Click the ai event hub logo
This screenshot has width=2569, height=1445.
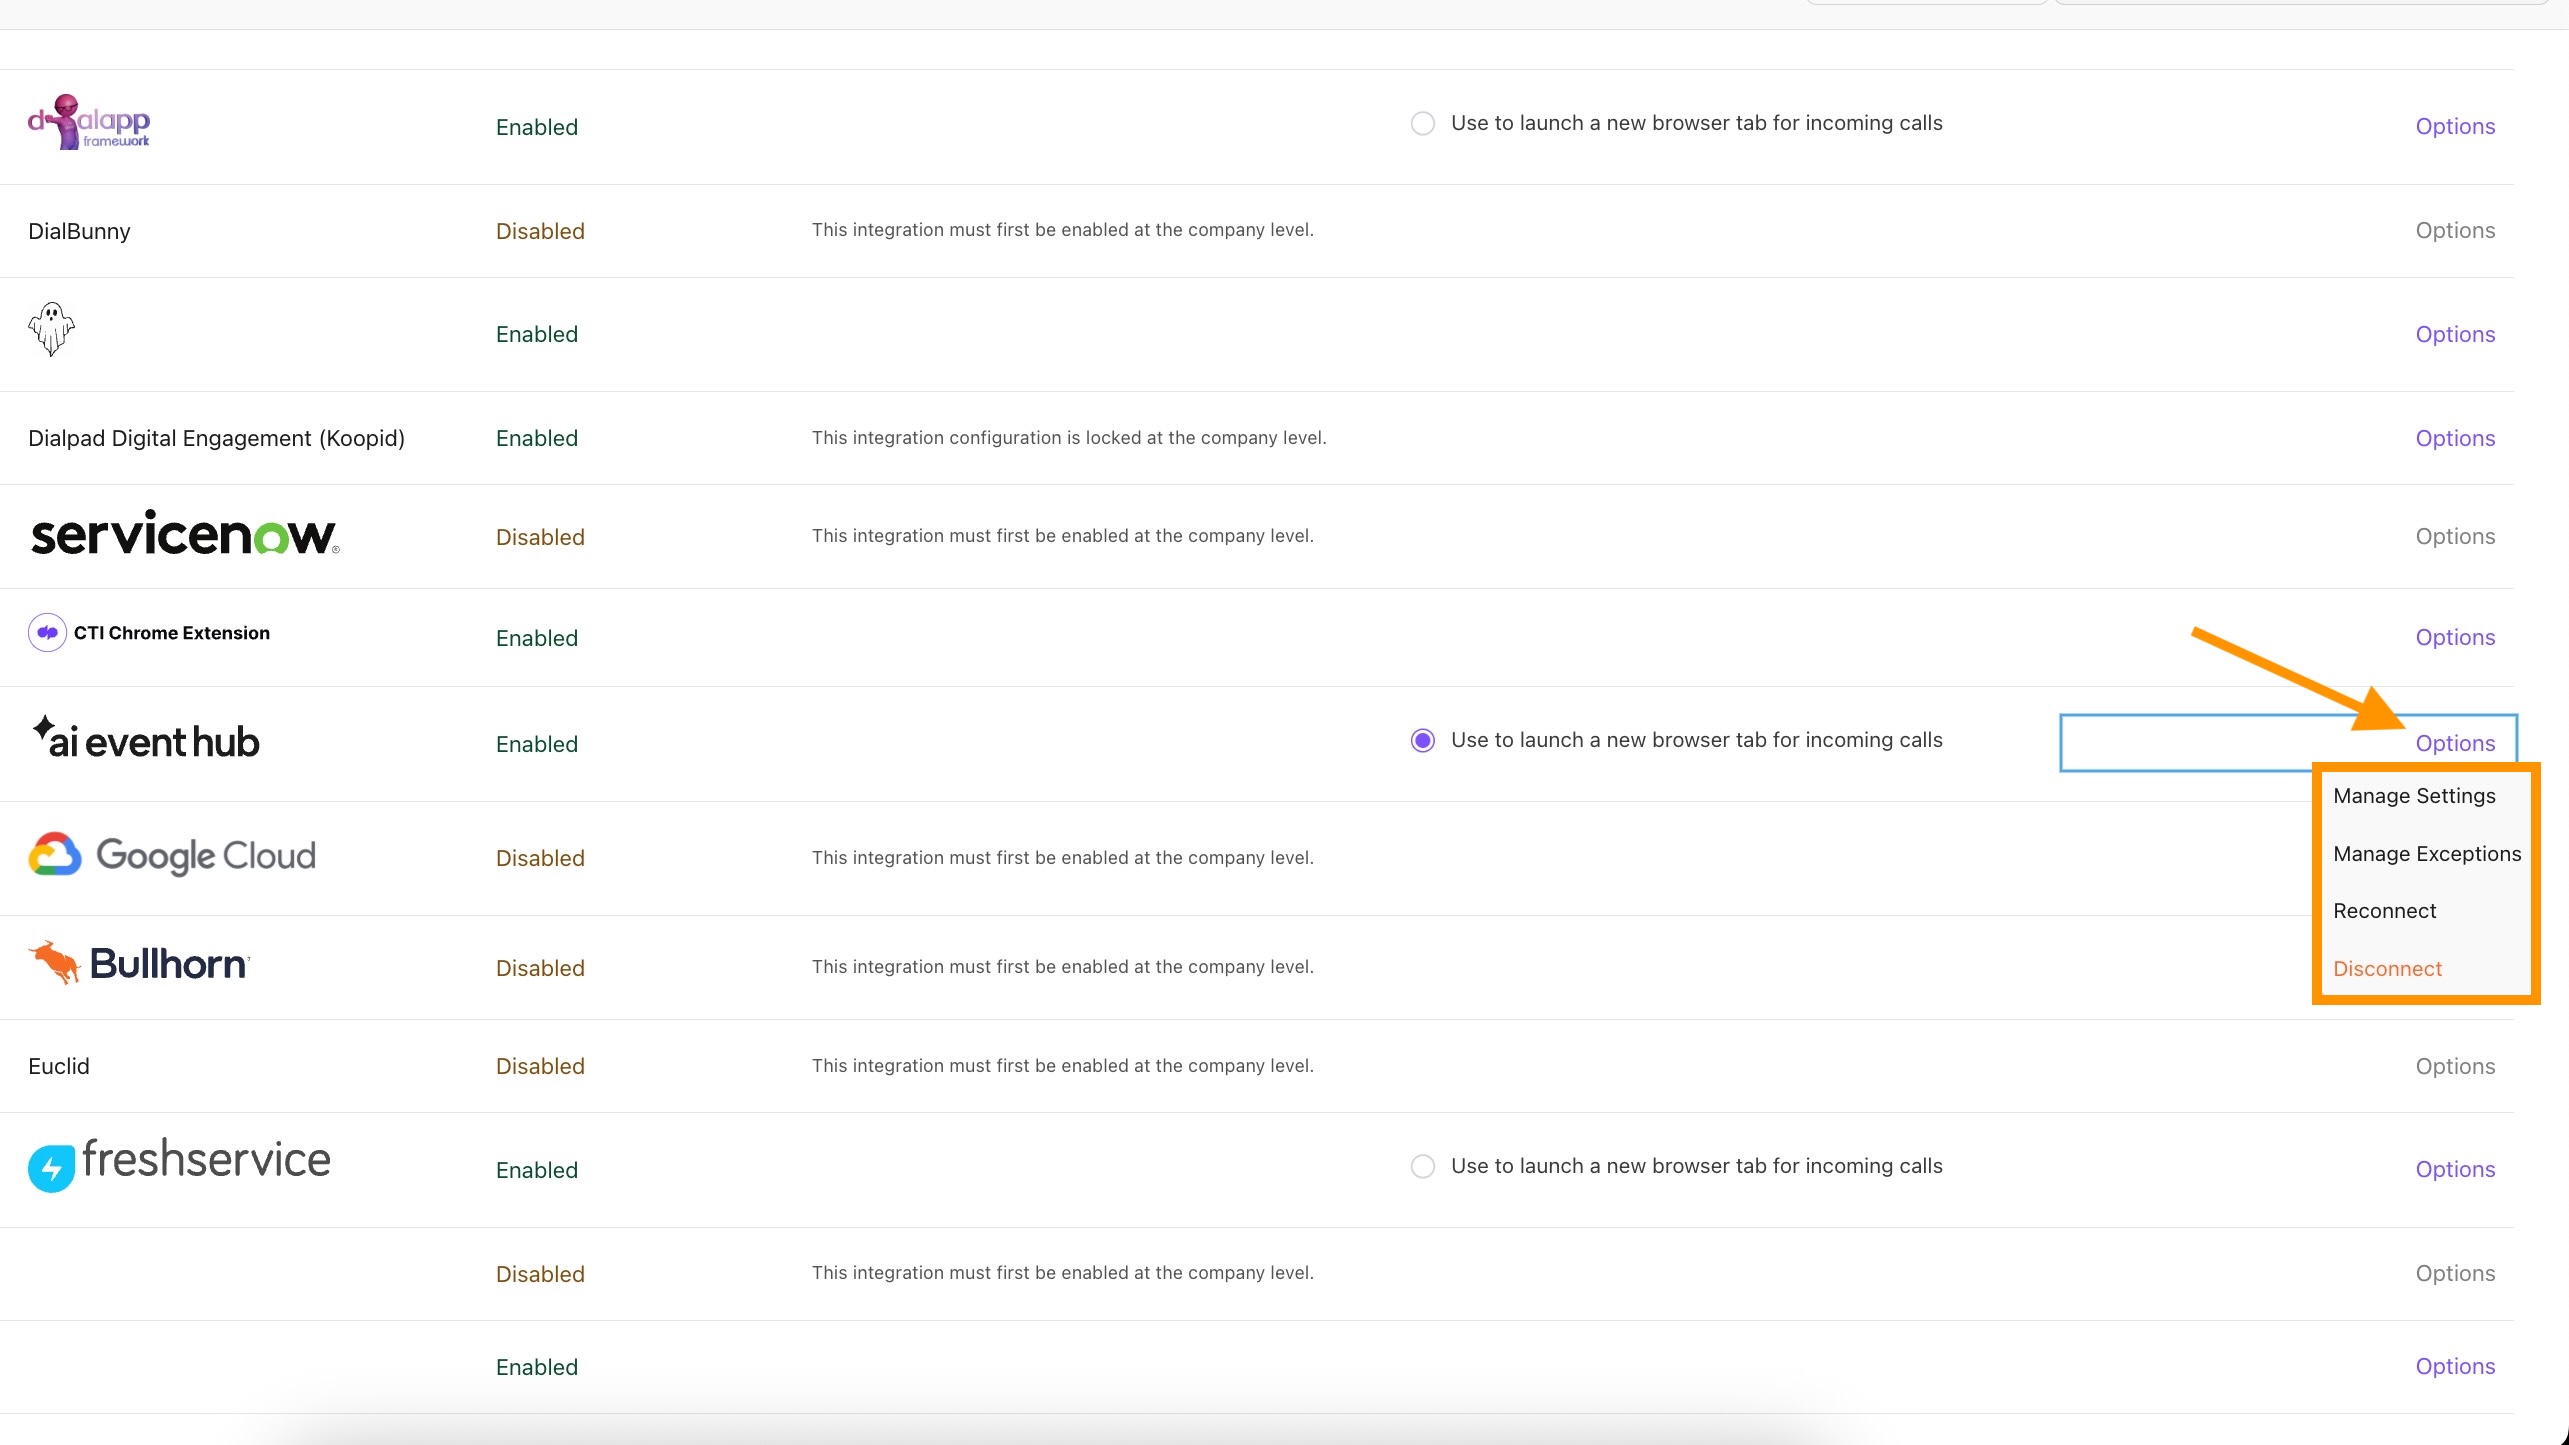pyautogui.click(x=145, y=738)
